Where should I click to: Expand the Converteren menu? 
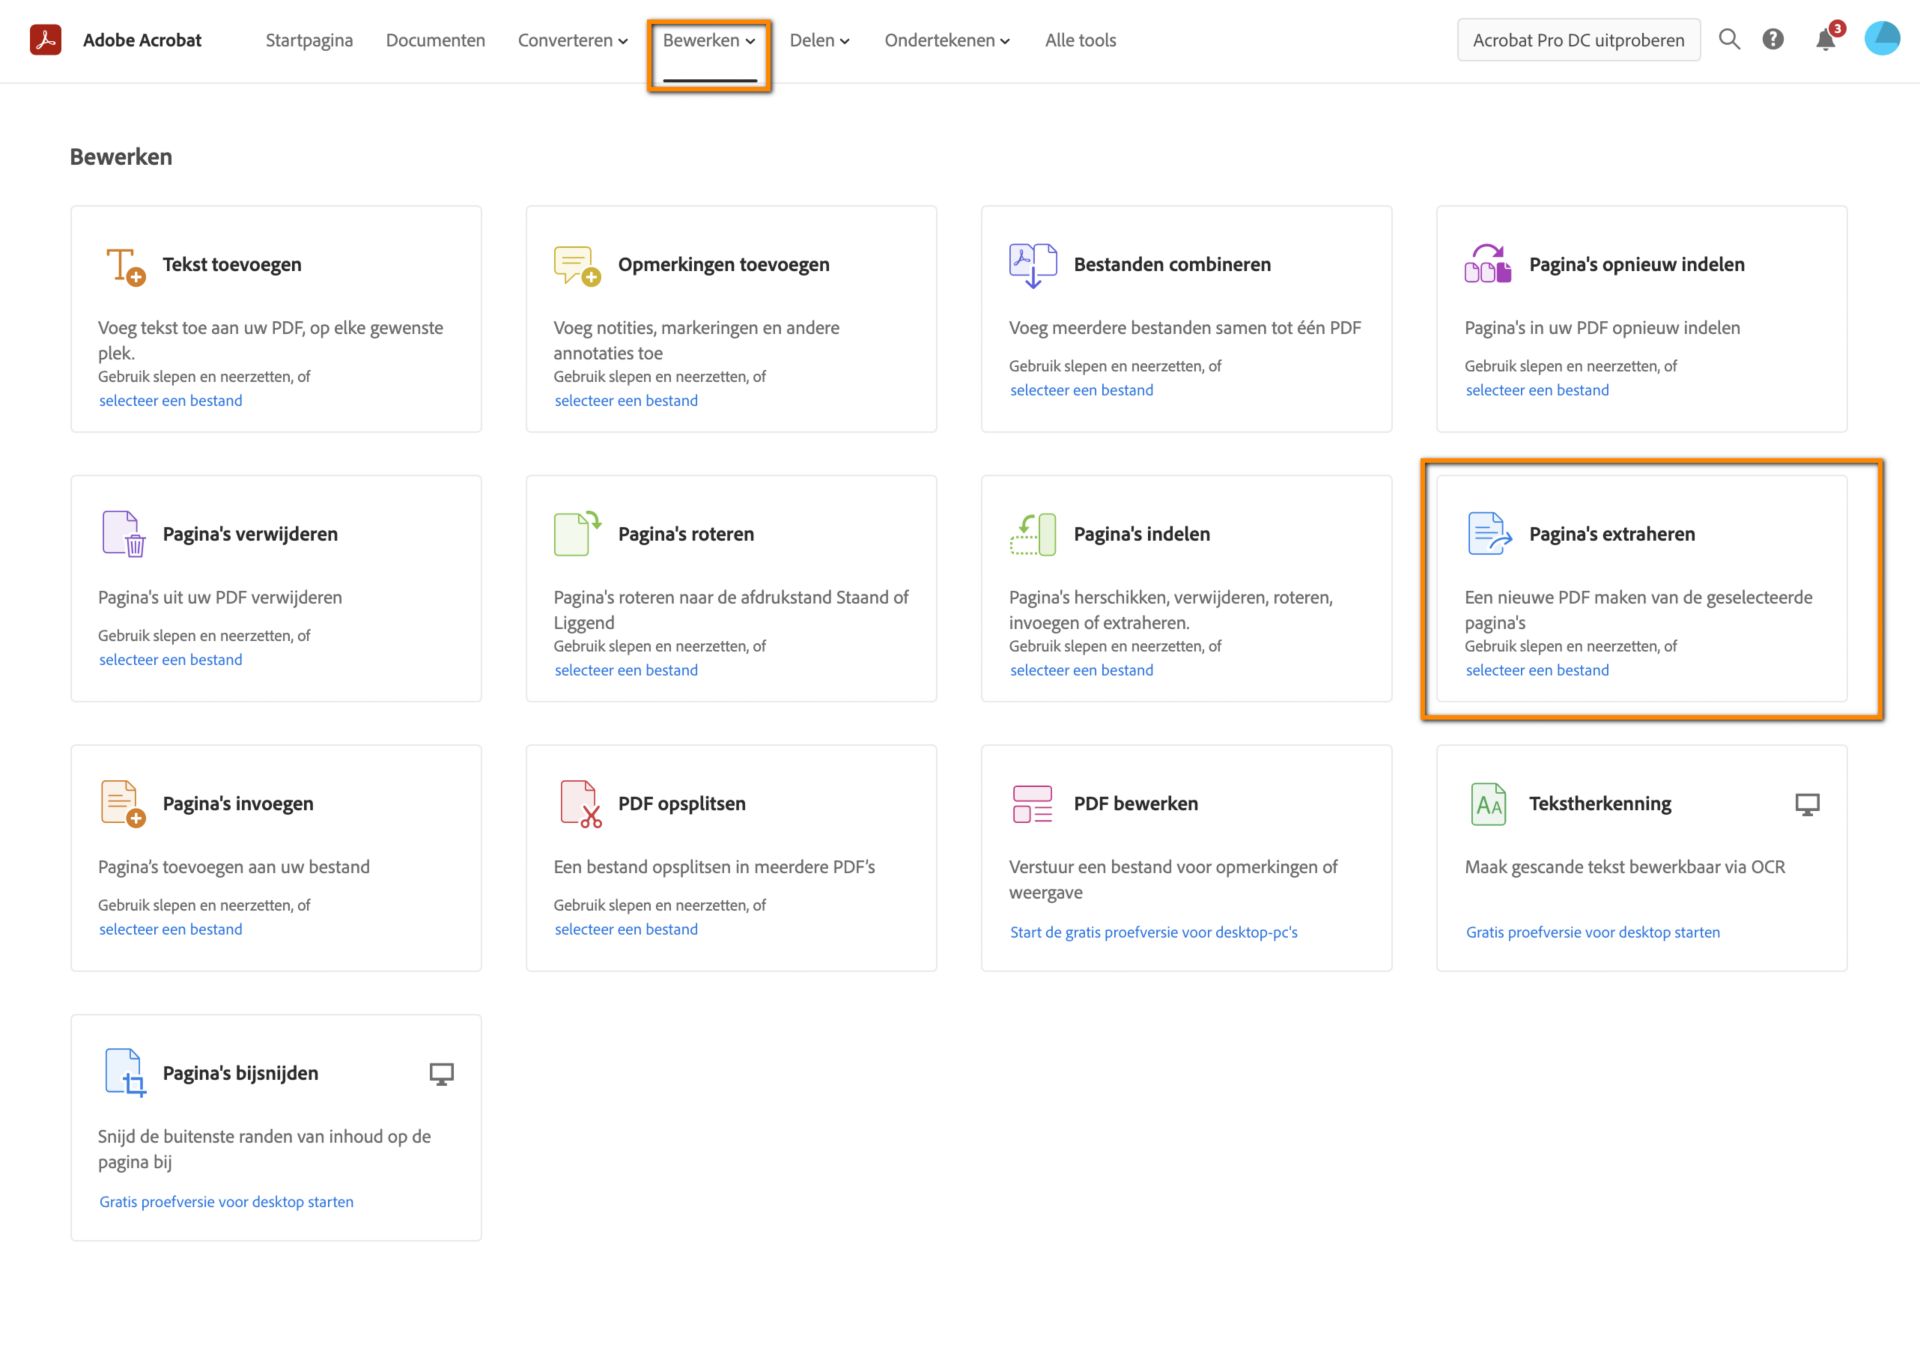tap(572, 40)
